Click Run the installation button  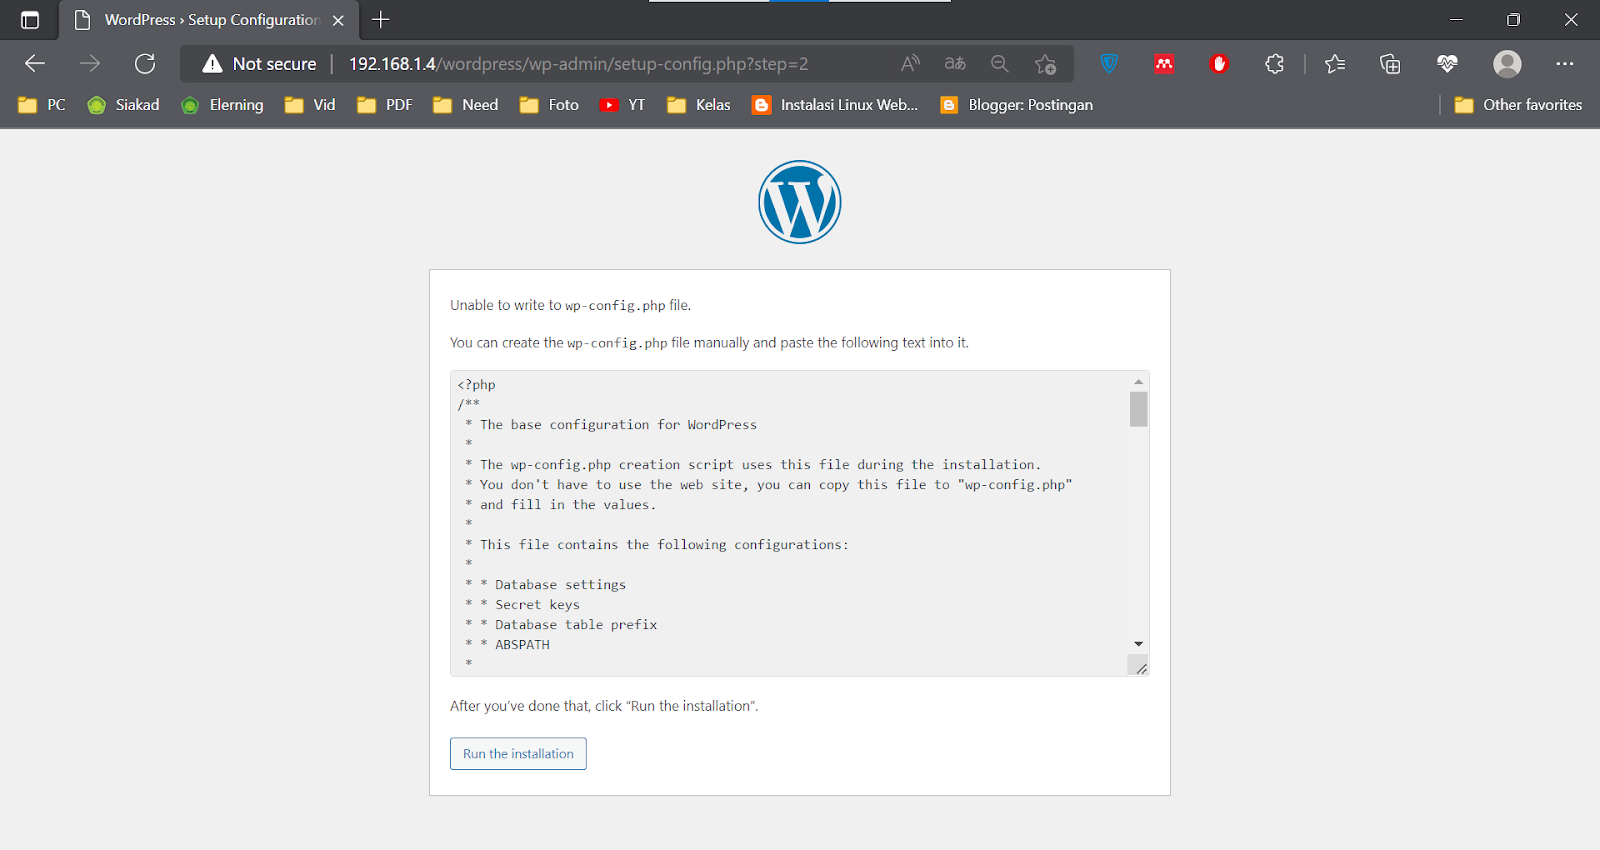click(x=518, y=754)
